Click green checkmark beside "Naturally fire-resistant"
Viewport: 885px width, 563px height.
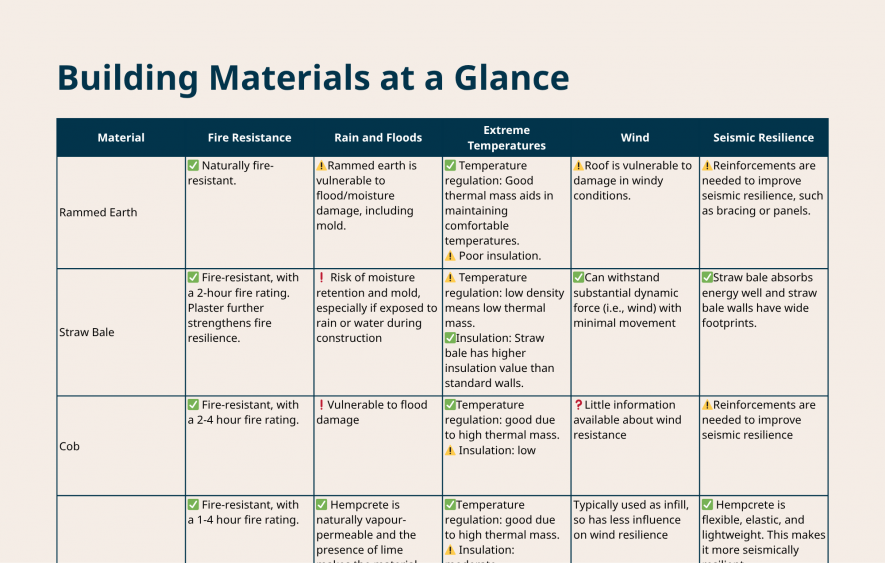[193, 166]
